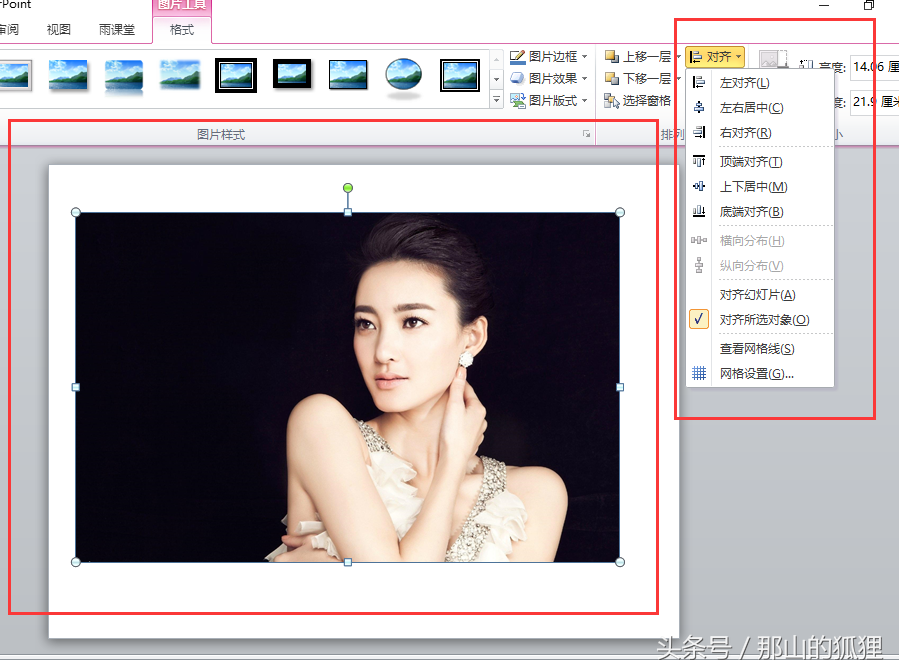899x670 pixels.
Task: Click the Selection Pane icon
Action: click(612, 100)
